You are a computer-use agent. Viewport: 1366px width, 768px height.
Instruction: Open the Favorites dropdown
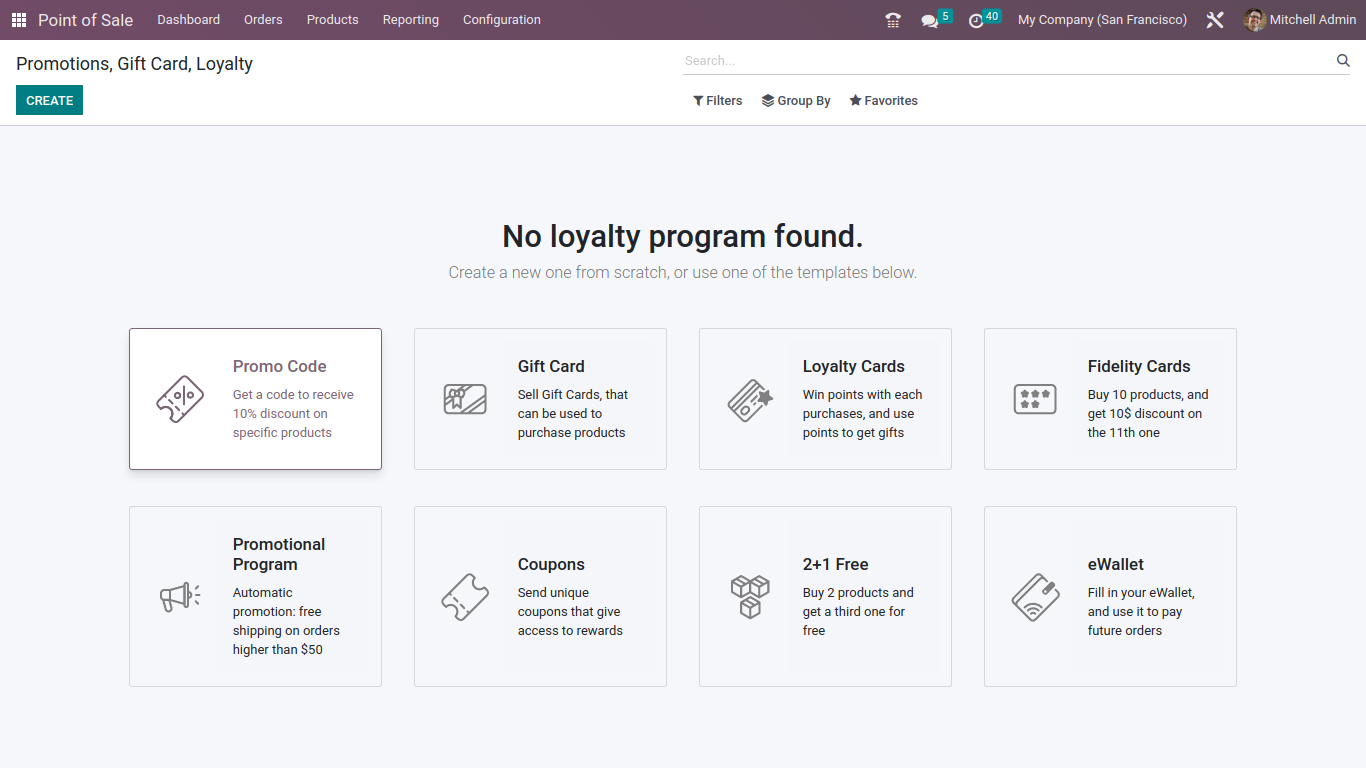883,101
